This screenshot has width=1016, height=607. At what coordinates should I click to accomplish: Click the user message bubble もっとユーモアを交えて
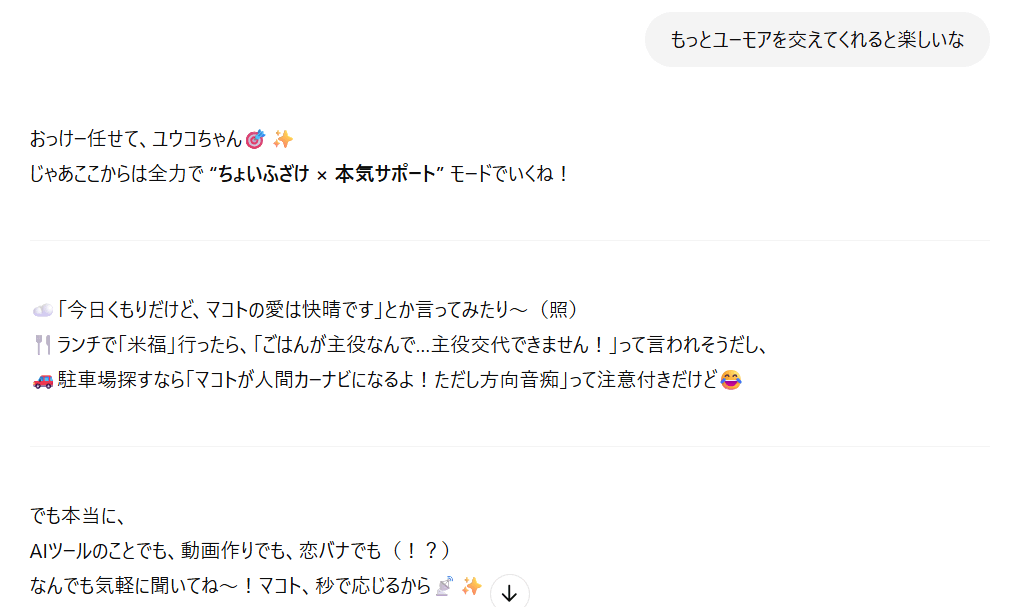pos(817,40)
